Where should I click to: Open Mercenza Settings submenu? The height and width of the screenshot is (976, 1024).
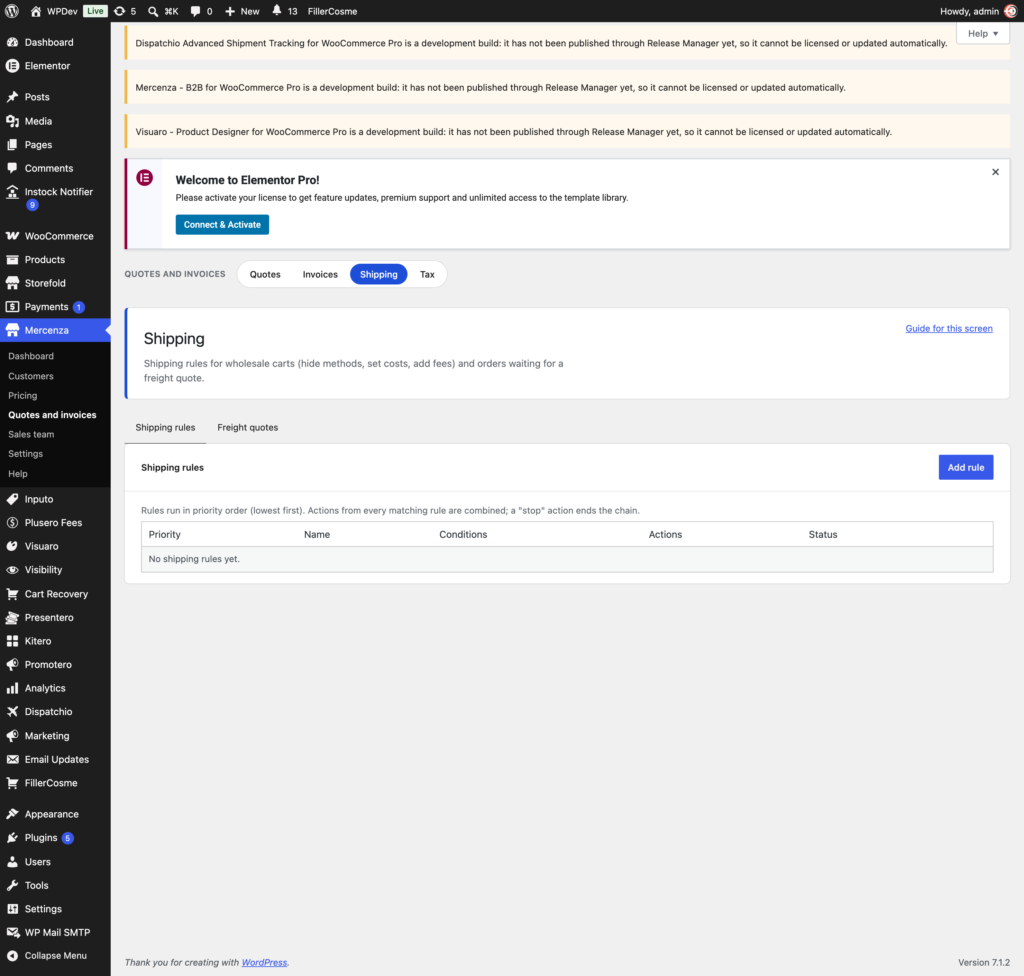25,453
